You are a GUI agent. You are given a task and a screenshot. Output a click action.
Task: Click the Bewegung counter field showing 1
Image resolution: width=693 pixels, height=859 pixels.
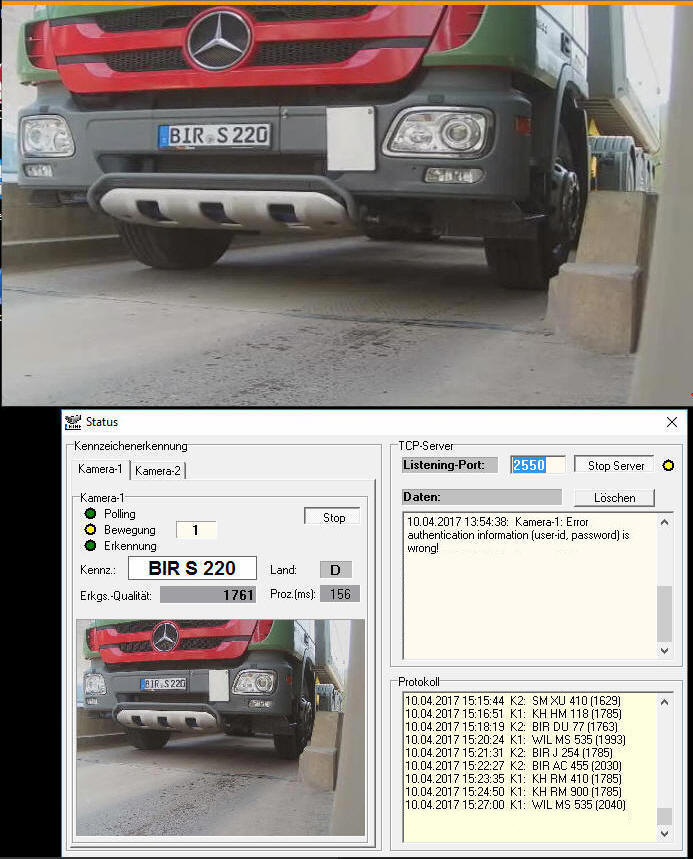coord(196,530)
